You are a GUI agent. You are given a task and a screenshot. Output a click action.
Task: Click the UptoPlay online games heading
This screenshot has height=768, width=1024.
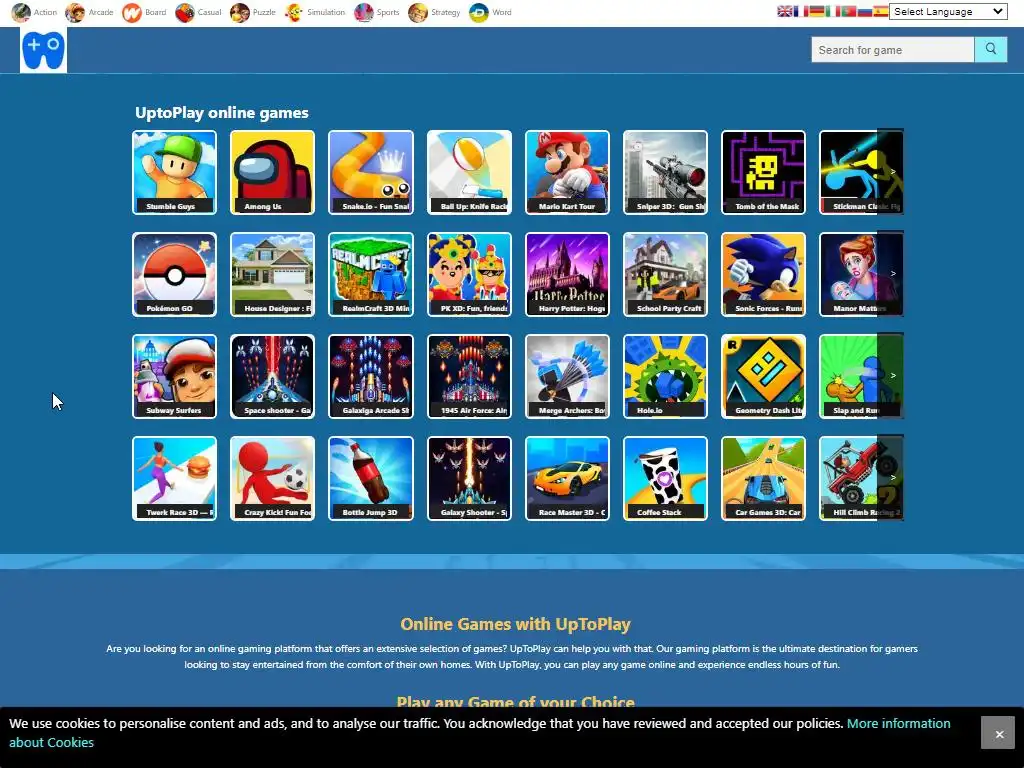[221, 113]
